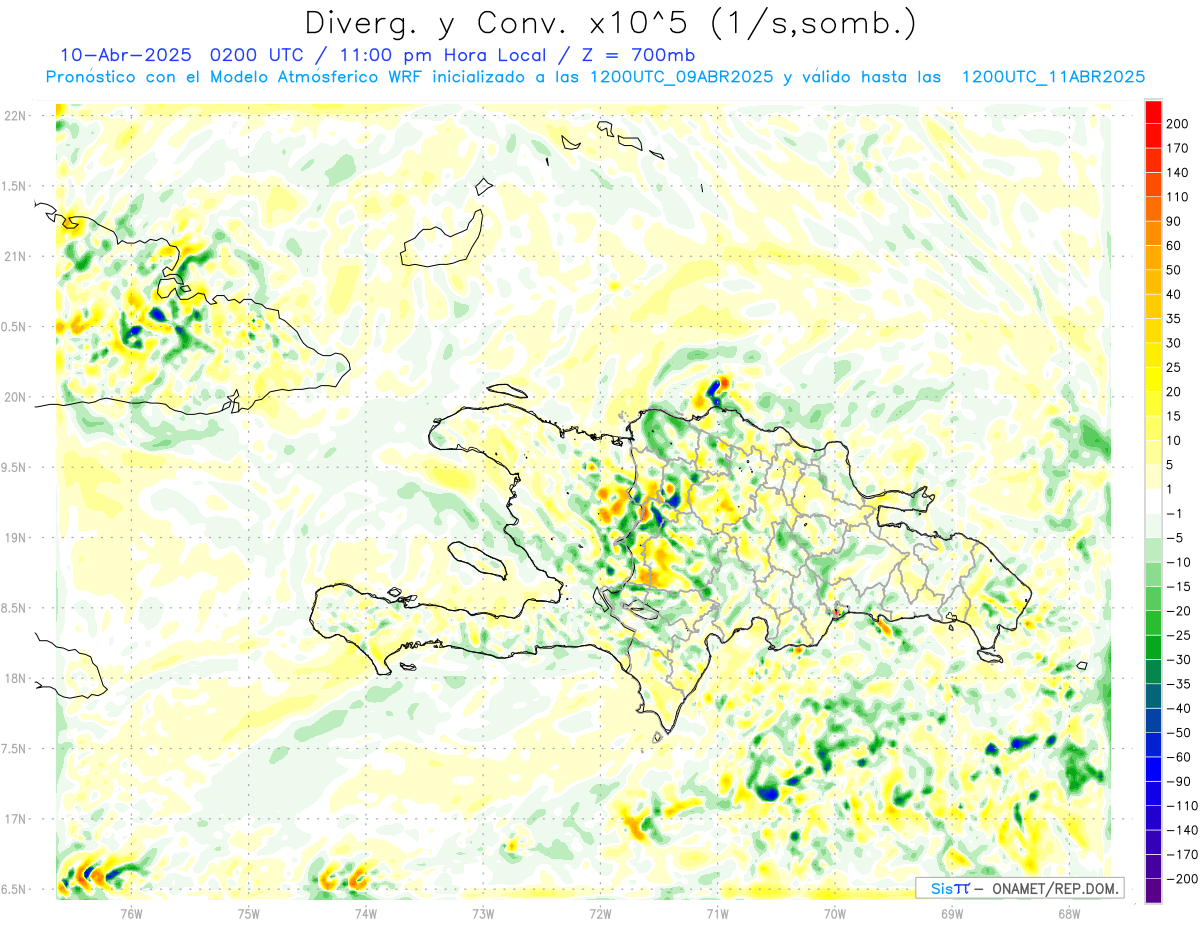Image resolution: width=1200 pixels, height=927 pixels.
Task: Click the colorbar value '15'
Action: 1175,416
